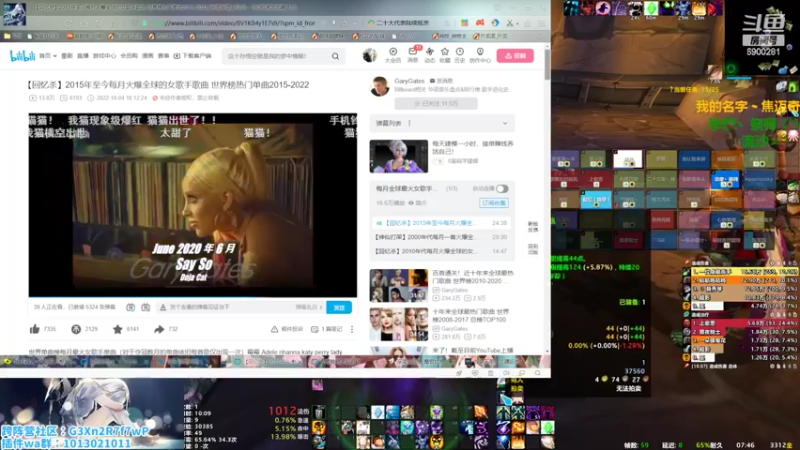This screenshot has width=800, height=450.
Task: Open danmaku settings icon under the player
Action: click(x=145, y=307)
